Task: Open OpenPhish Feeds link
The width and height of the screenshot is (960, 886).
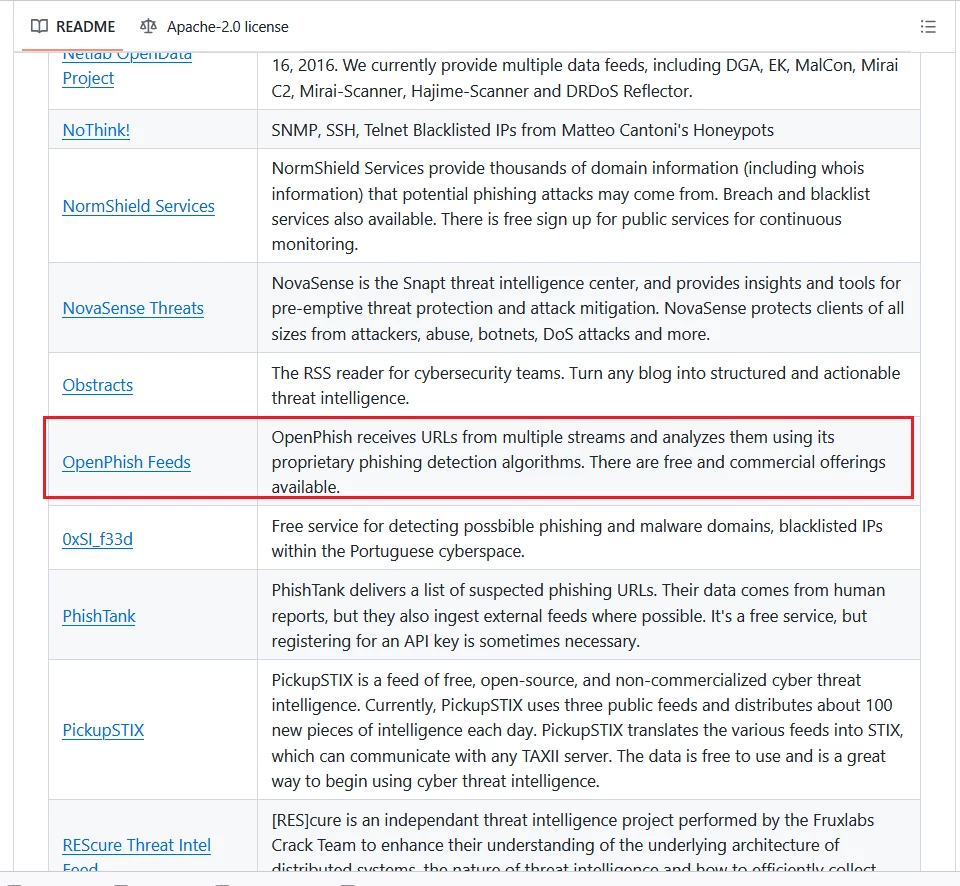Action: click(126, 462)
